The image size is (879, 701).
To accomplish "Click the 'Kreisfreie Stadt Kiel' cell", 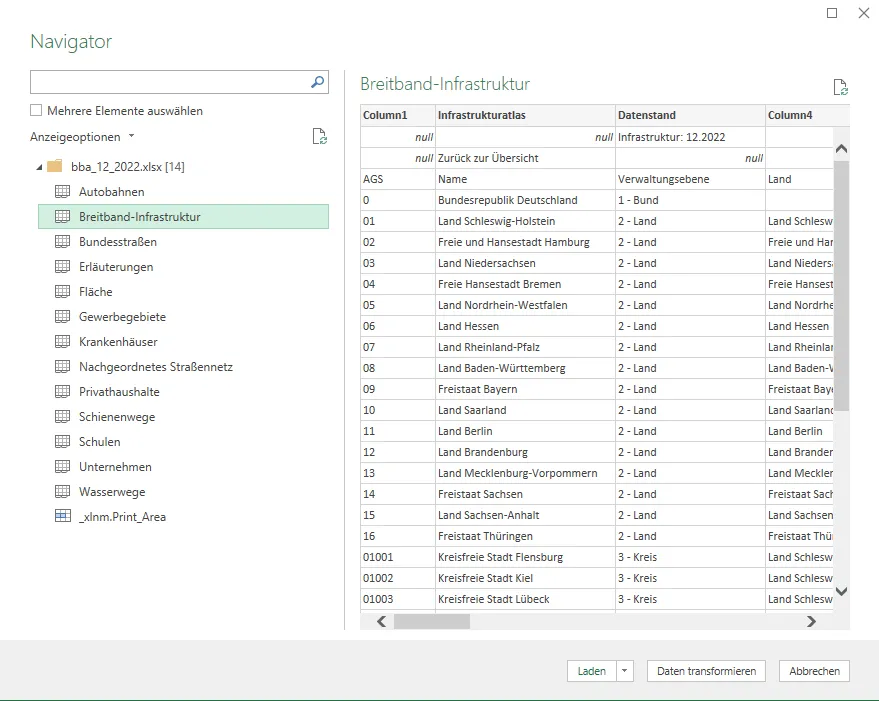I will click(x=525, y=578).
